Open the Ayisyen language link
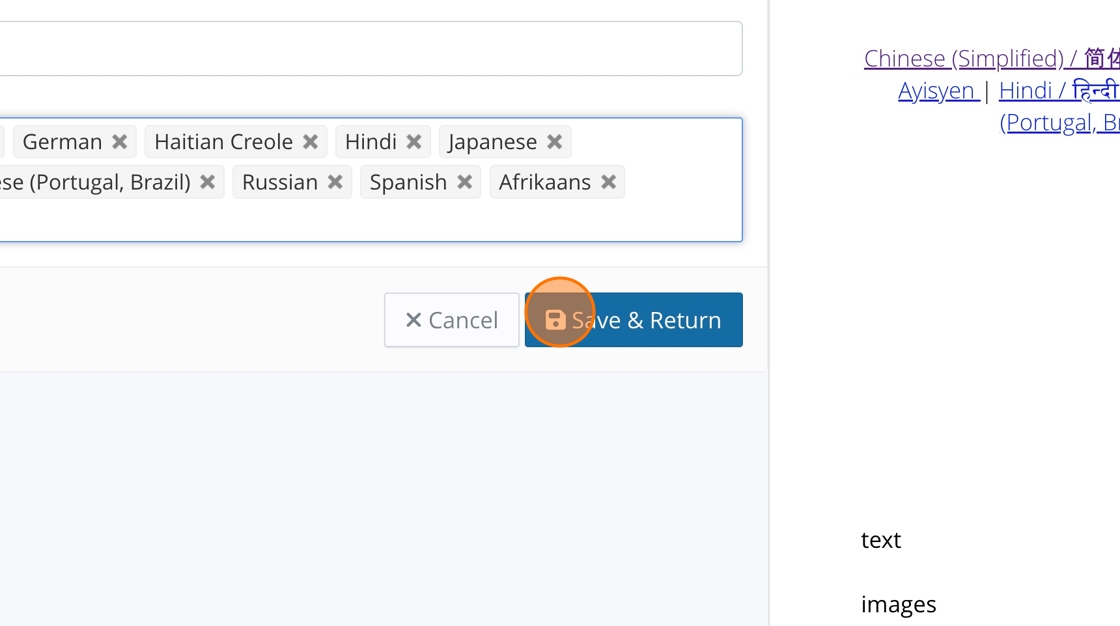 tap(937, 90)
